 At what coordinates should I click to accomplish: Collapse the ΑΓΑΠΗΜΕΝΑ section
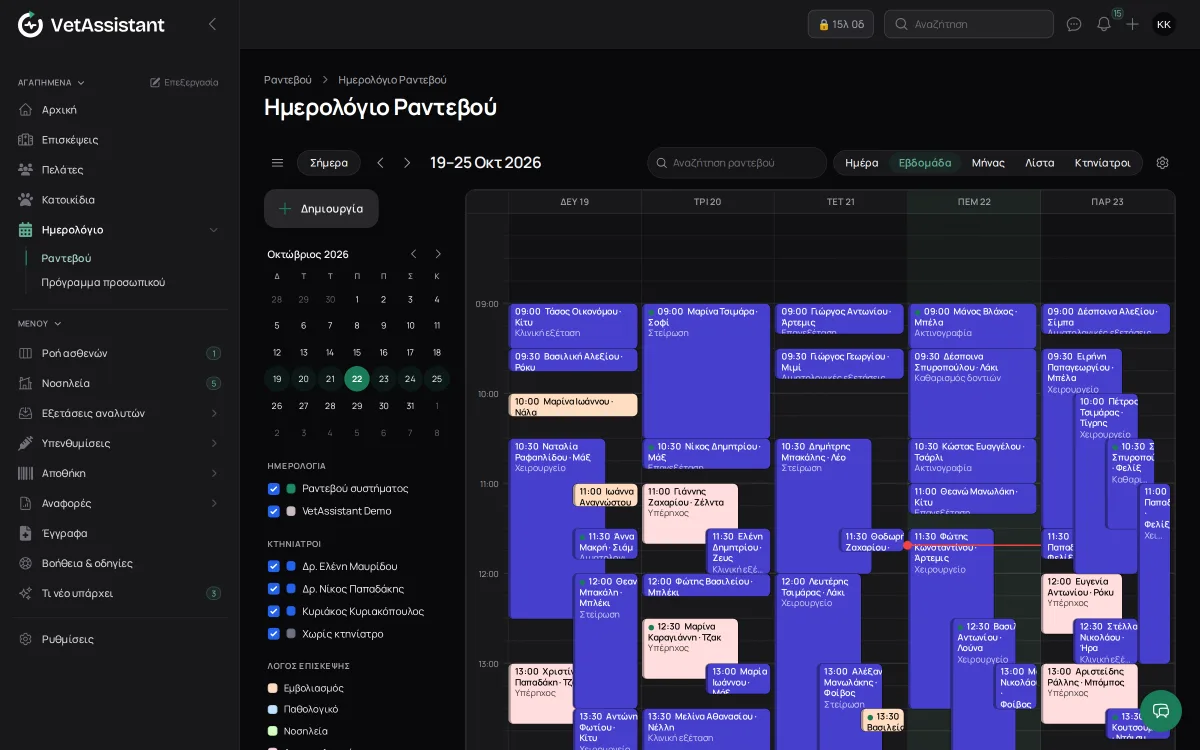click(52, 82)
